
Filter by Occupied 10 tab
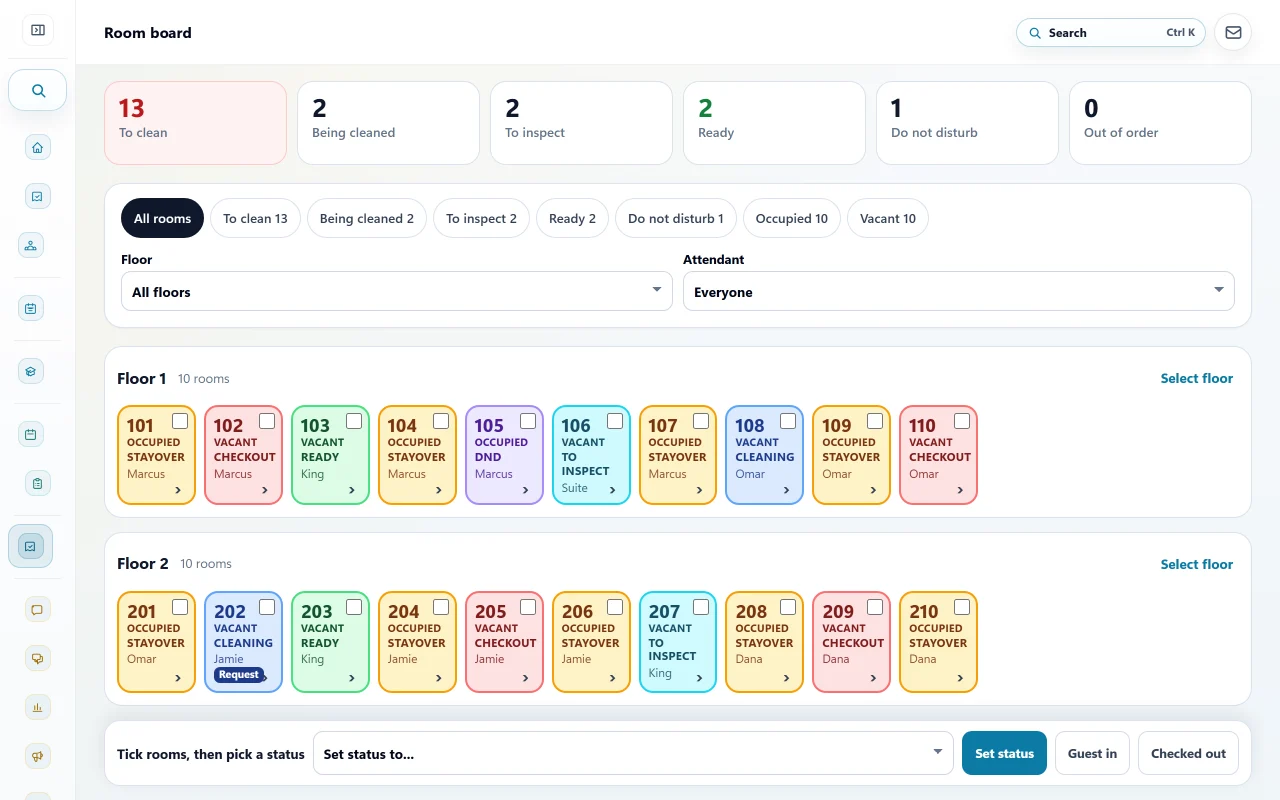pyautogui.click(x=792, y=218)
